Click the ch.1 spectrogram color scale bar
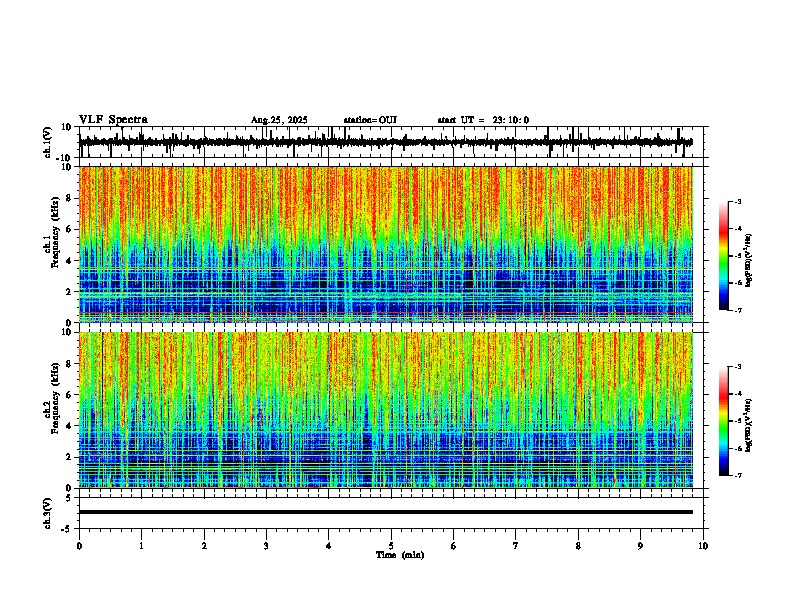Viewport: 792px width, 612px height. 724,256
